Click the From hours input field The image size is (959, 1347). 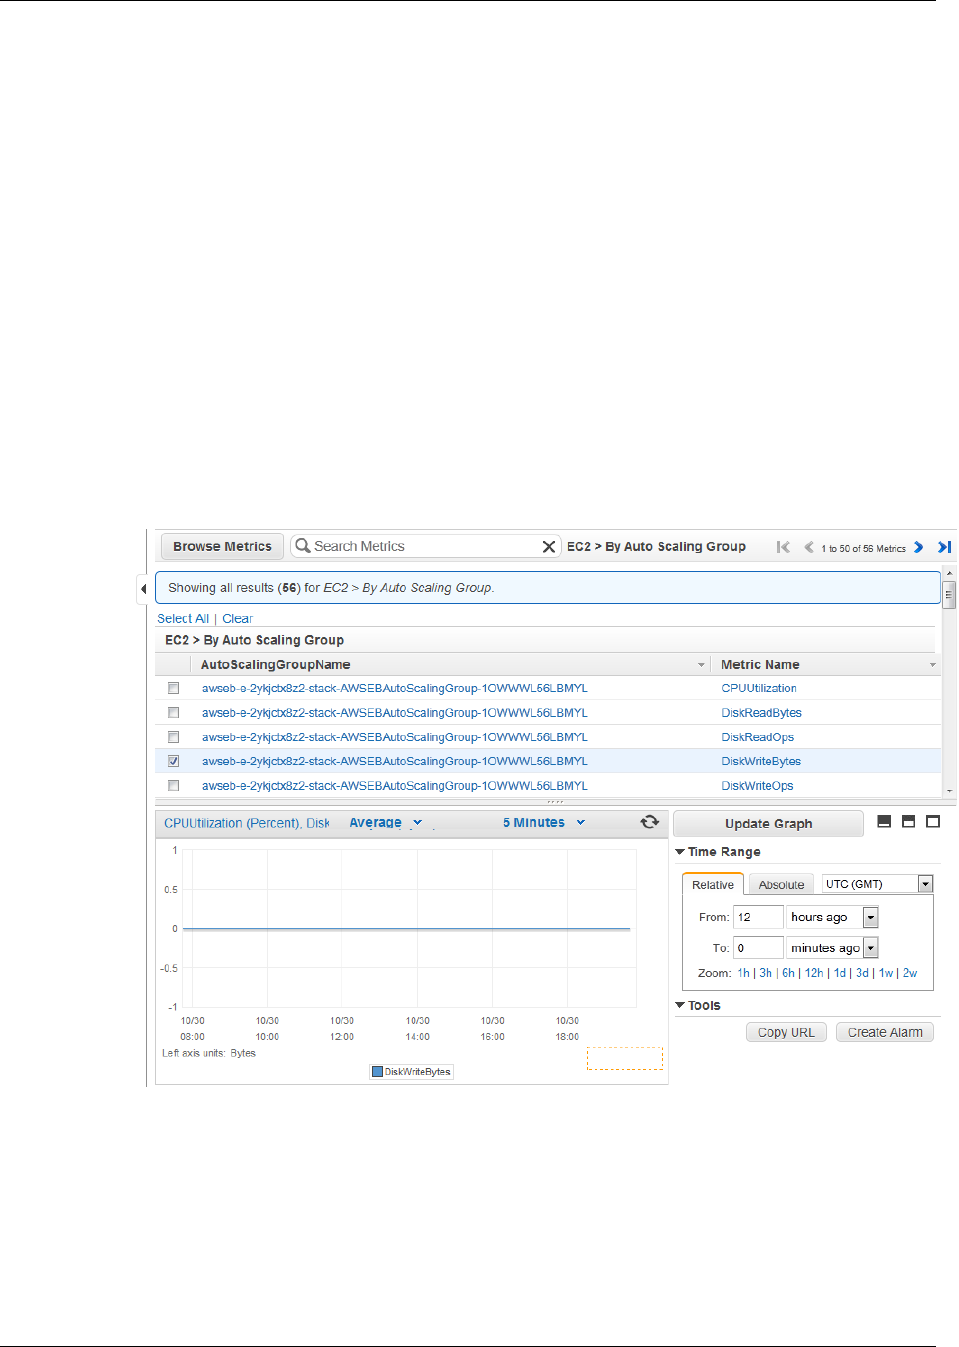tap(758, 917)
